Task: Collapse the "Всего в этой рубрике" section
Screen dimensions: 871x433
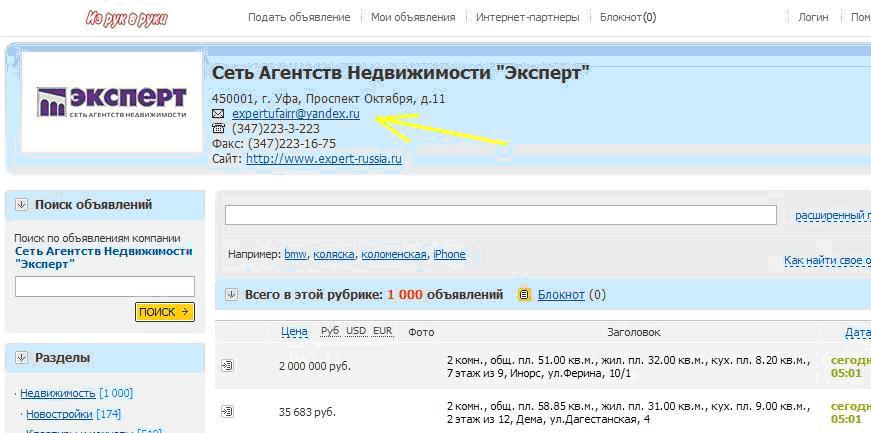Action: click(x=231, y=295)
